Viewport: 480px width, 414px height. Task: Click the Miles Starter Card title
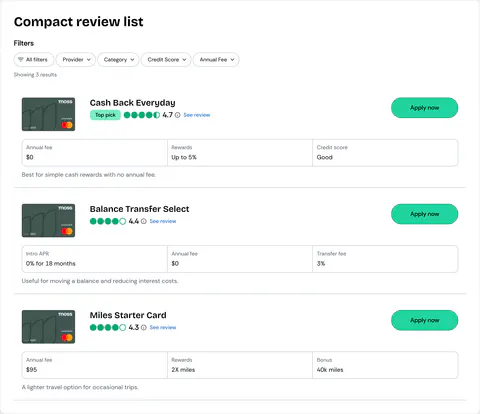(x=128, y=315)
